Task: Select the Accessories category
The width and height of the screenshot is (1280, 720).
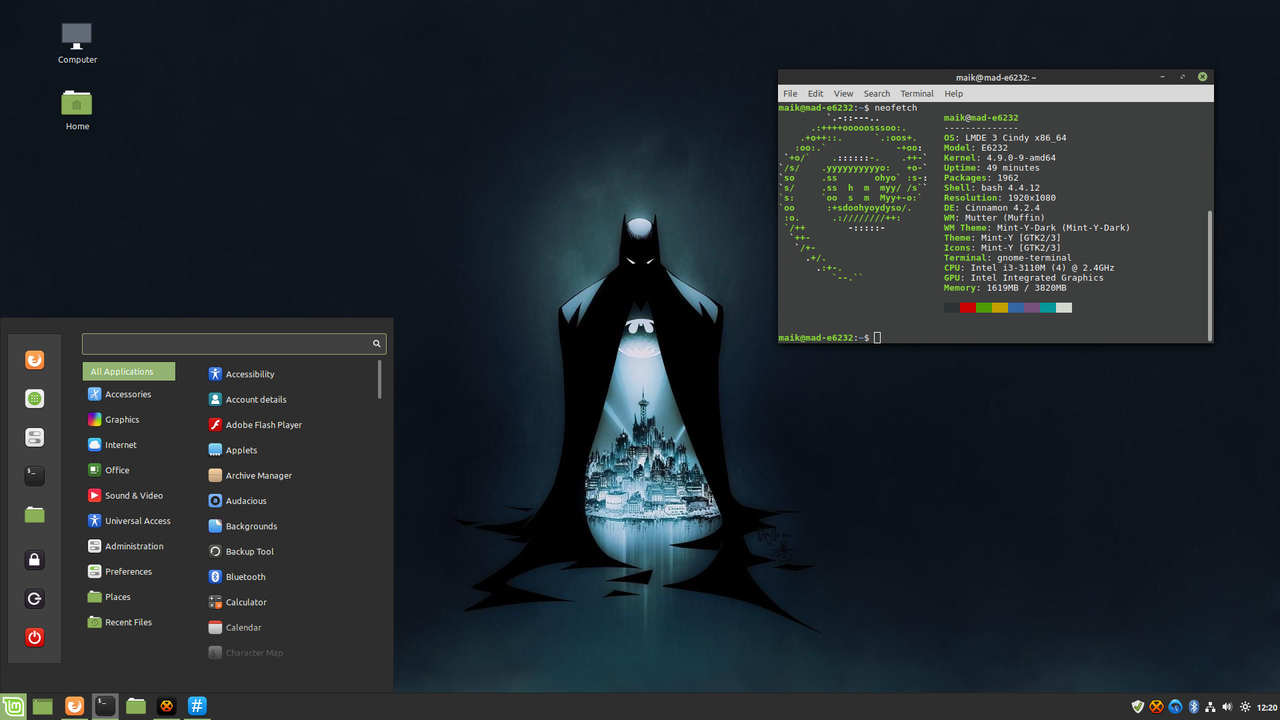Action: (x=129, y=394)
